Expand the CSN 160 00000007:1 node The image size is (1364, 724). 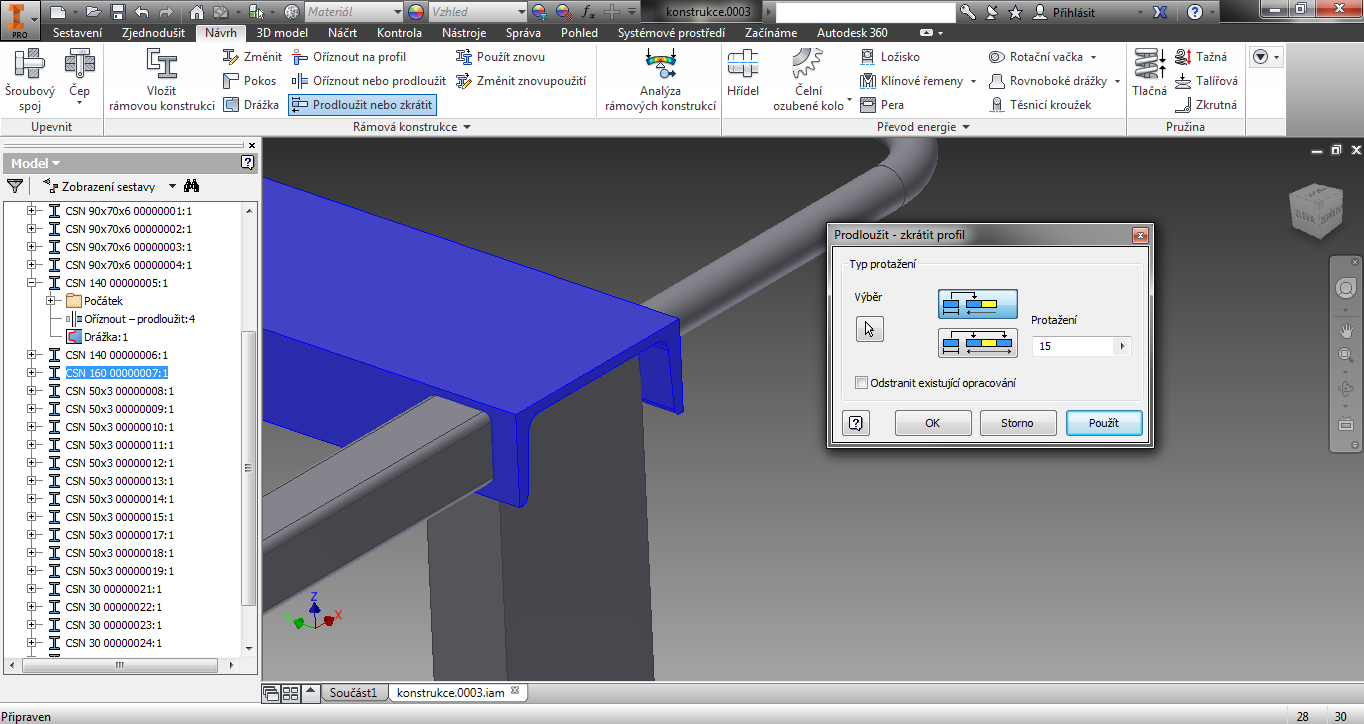[x=31, y=373]
